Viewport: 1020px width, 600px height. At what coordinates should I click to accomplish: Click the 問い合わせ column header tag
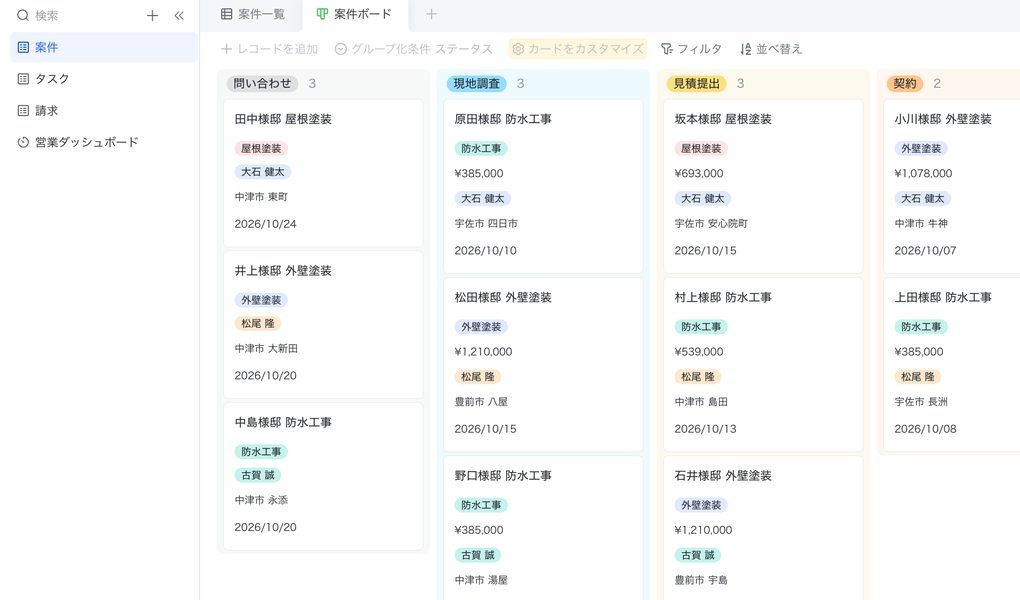point(262,83)
